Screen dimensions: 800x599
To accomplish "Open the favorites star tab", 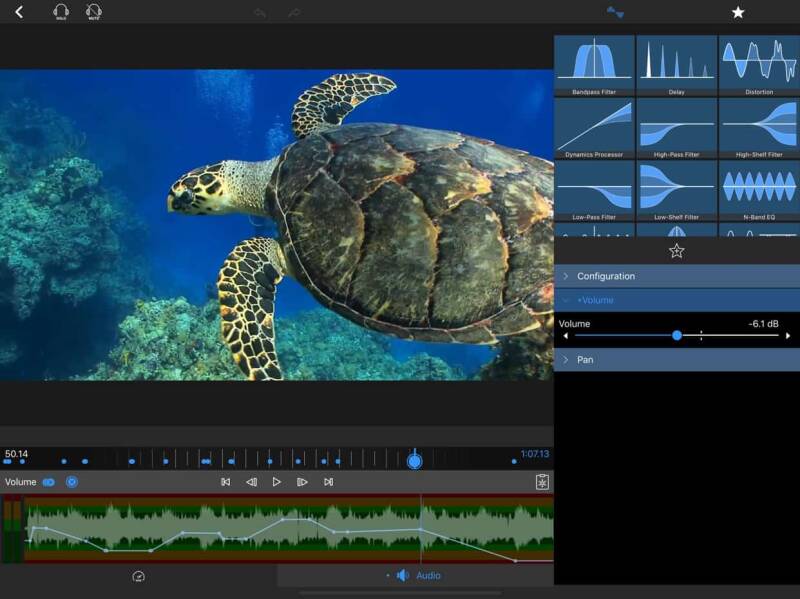I will (738, 12).
